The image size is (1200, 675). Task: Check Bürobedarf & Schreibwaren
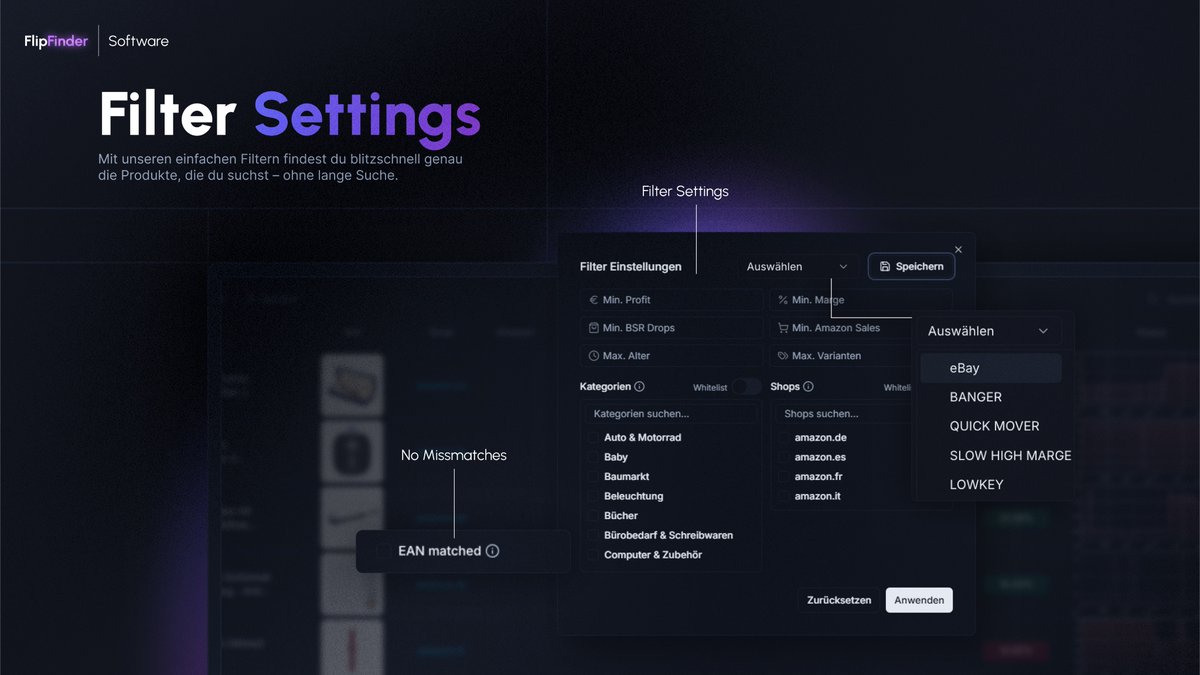click(x=593, y=535)
